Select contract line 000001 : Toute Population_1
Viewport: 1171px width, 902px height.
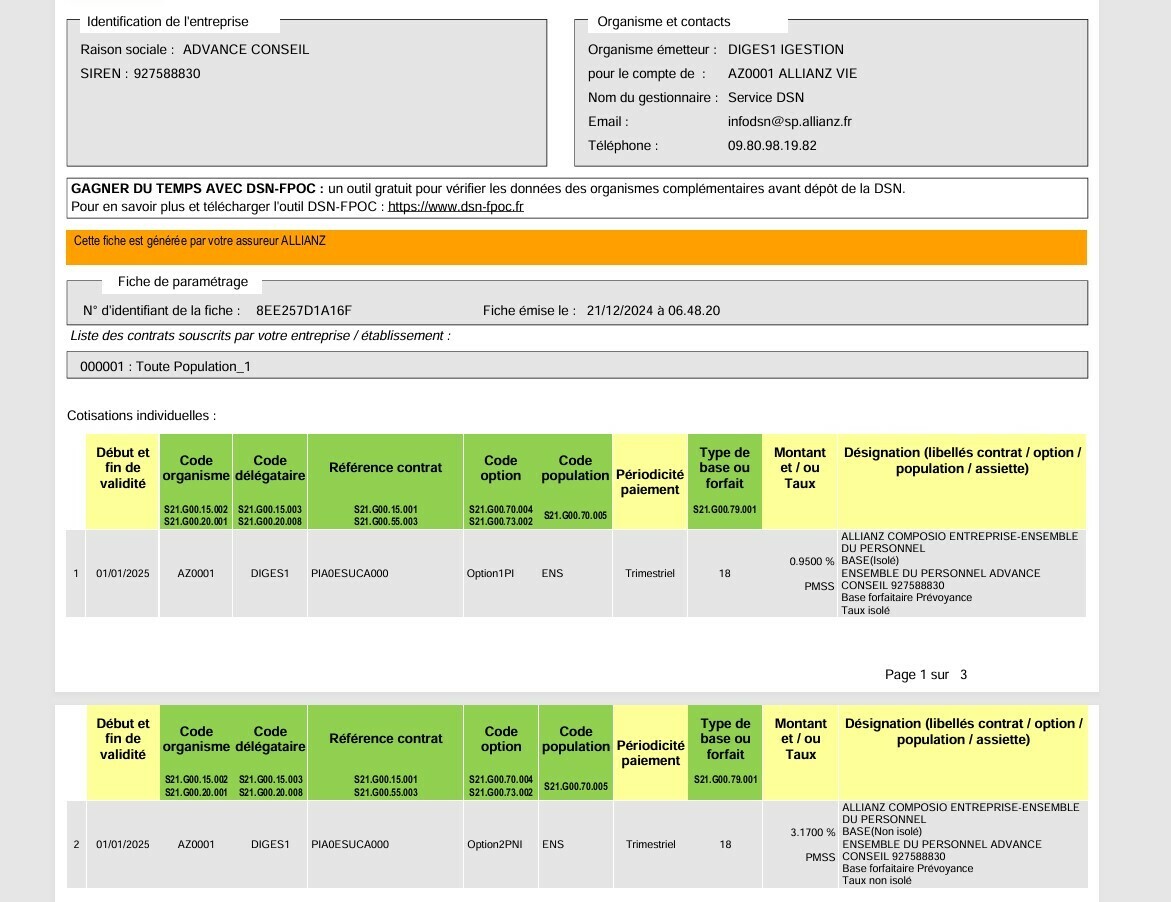(165, 367)
